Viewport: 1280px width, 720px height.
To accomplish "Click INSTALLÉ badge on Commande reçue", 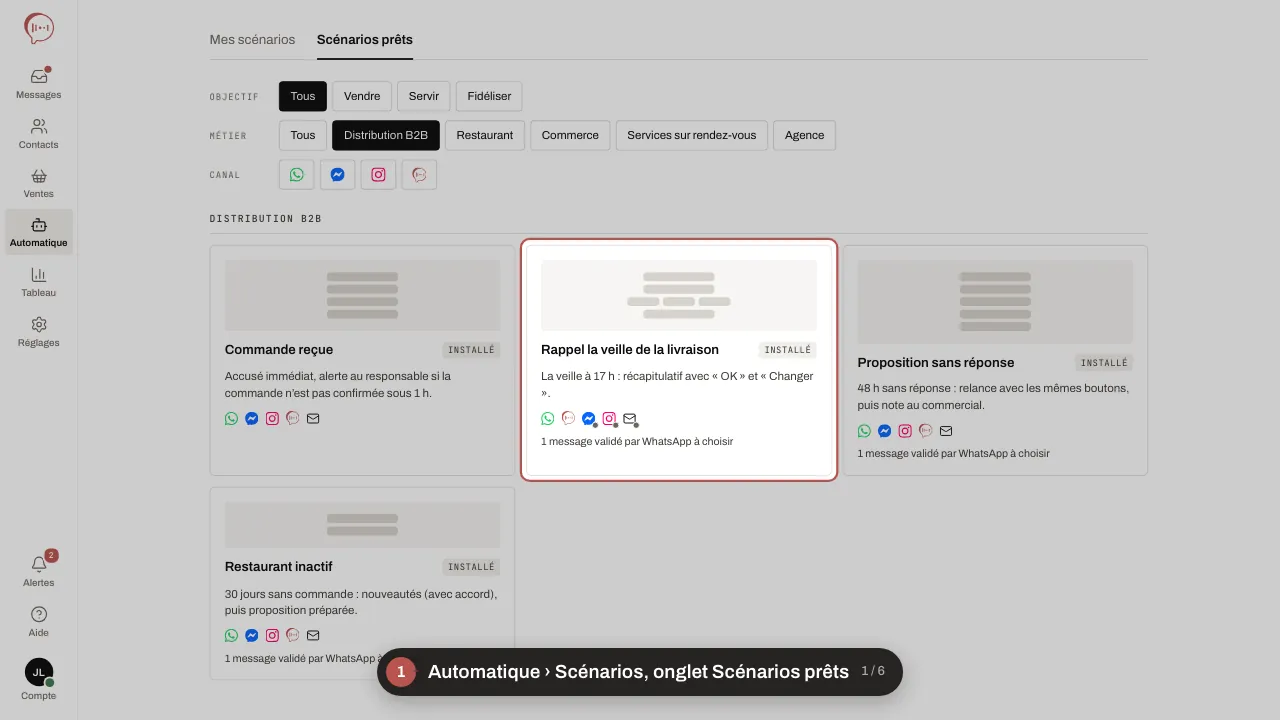I will [472, 350].
